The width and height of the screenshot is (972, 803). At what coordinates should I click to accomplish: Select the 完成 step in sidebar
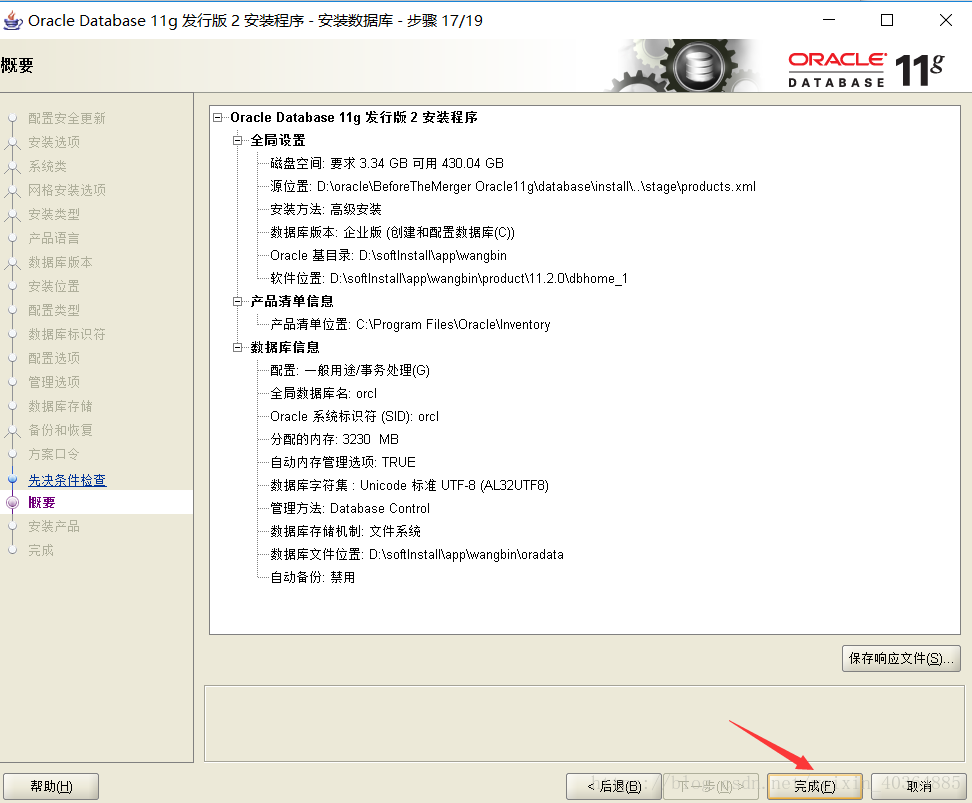[x=41, y=550]
